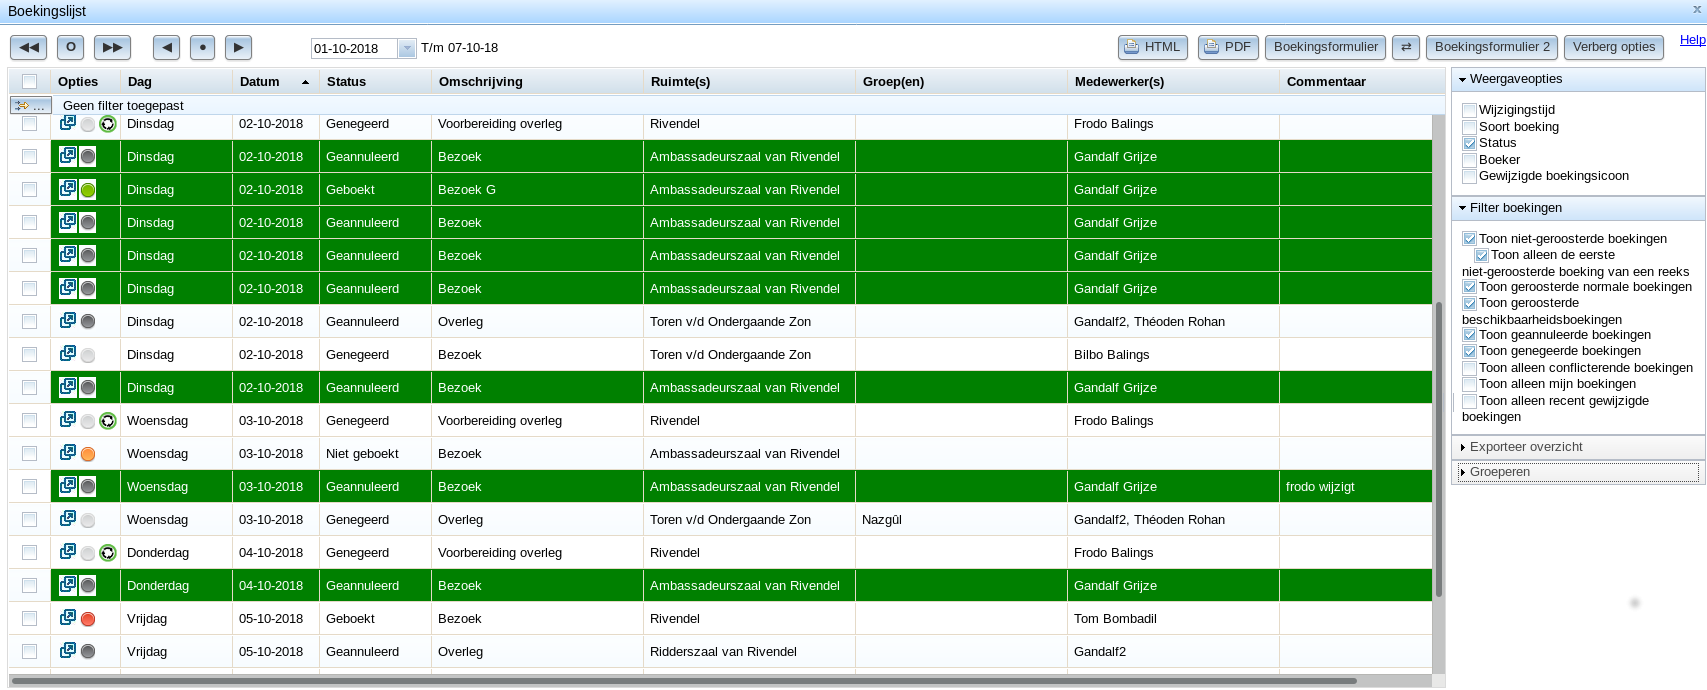This screenshot has height=690, width=1707.
Task: Tick the select-all checkbox in table header
Action: (29, 82)
